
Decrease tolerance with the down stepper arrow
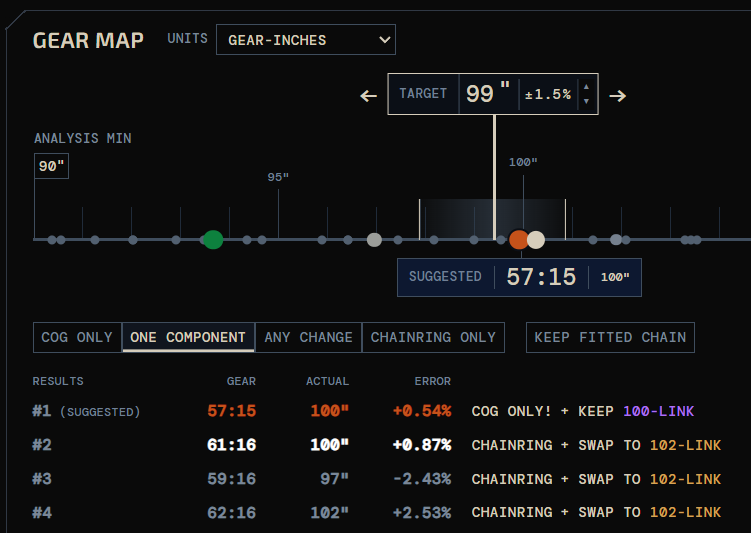[586, 102]
